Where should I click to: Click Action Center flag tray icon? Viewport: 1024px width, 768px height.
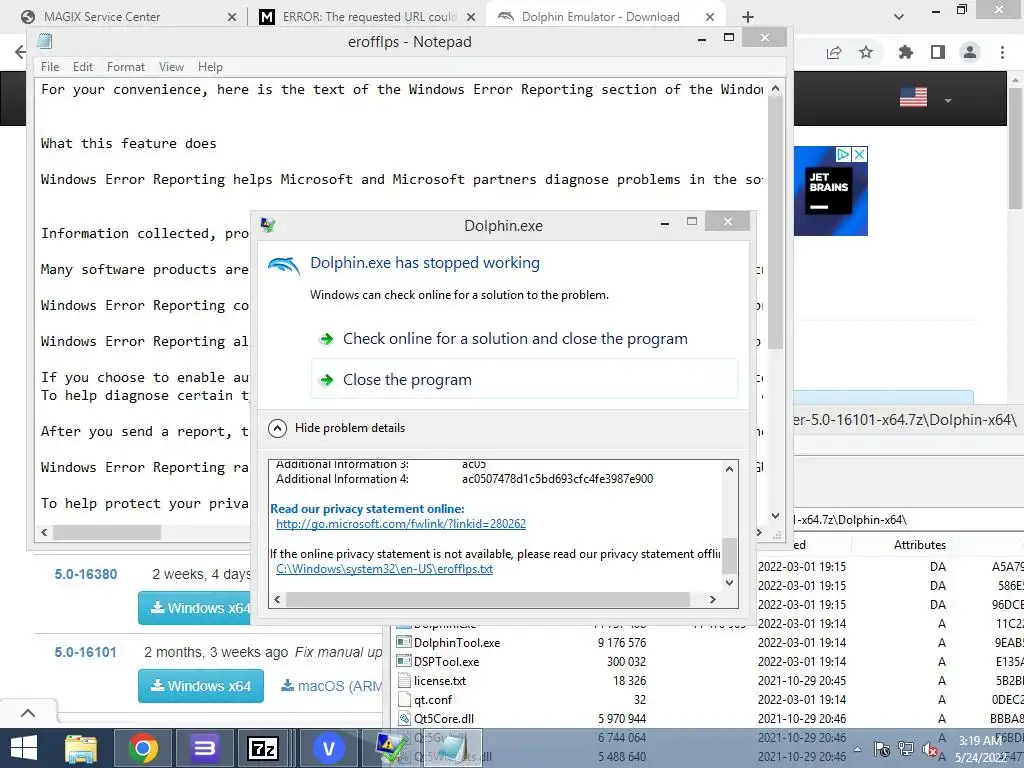[882, 749]
